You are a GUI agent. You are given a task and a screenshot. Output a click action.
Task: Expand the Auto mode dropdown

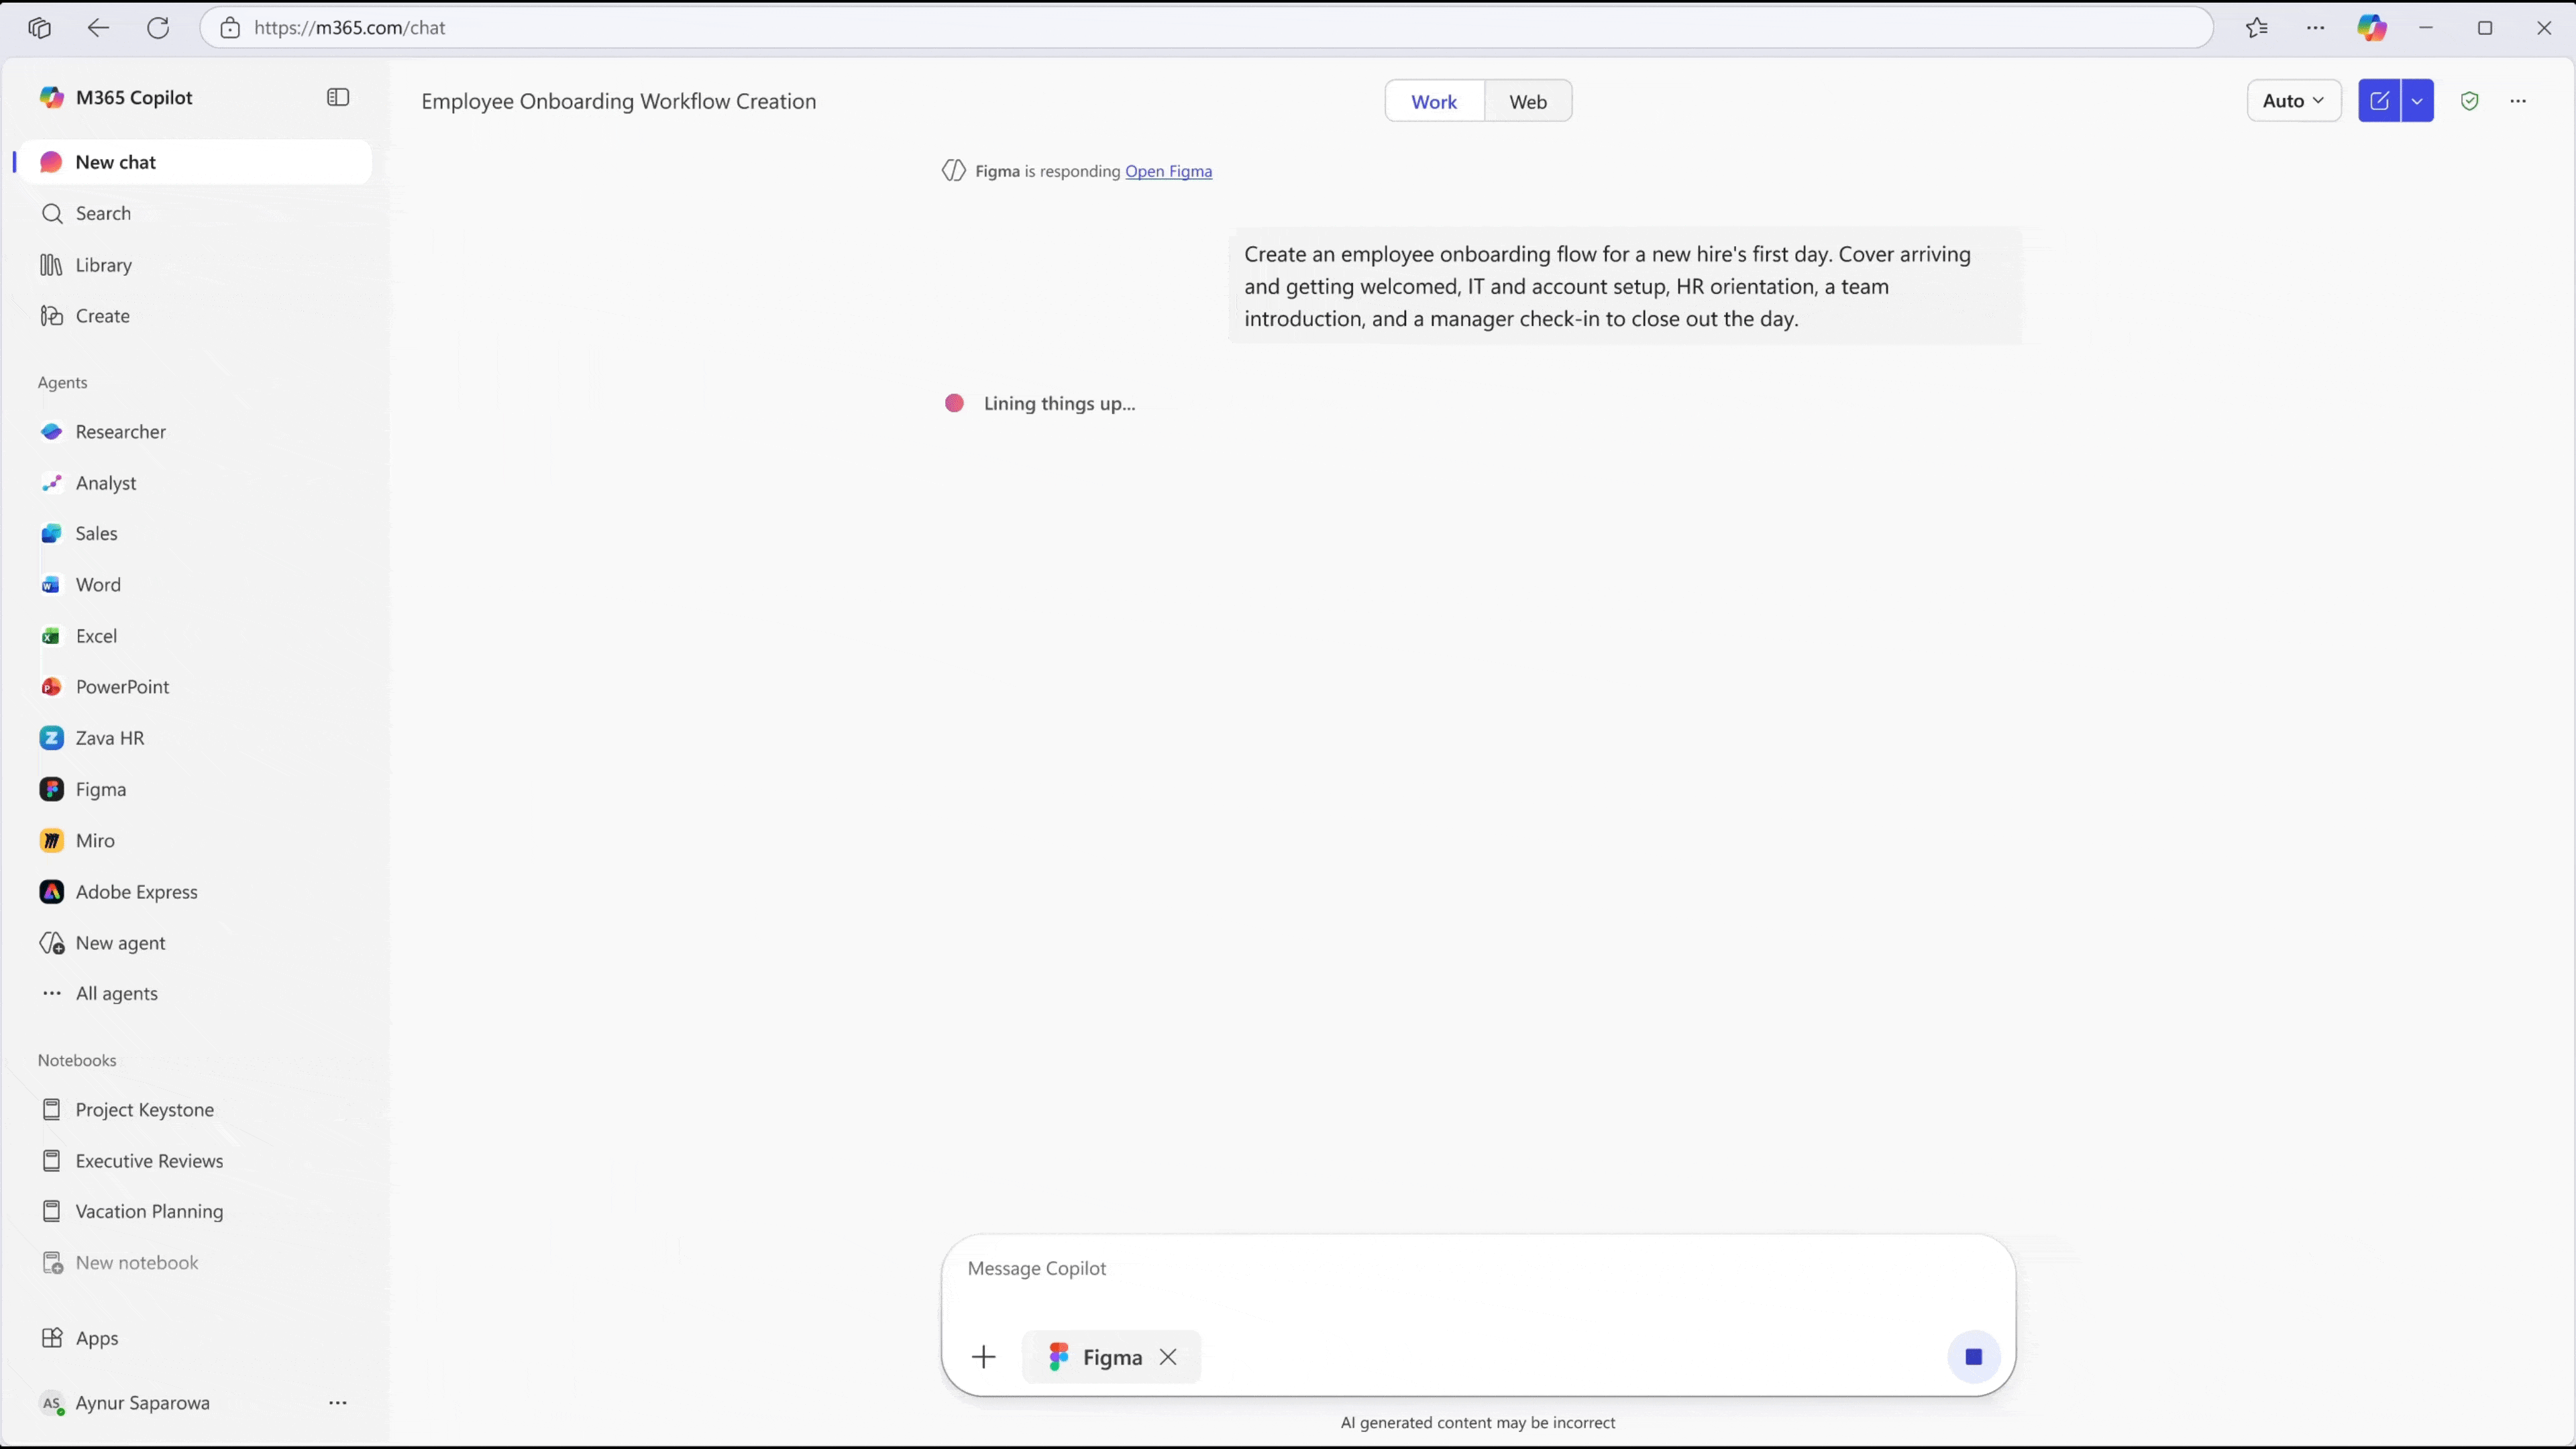click(x=2293, y=101)
